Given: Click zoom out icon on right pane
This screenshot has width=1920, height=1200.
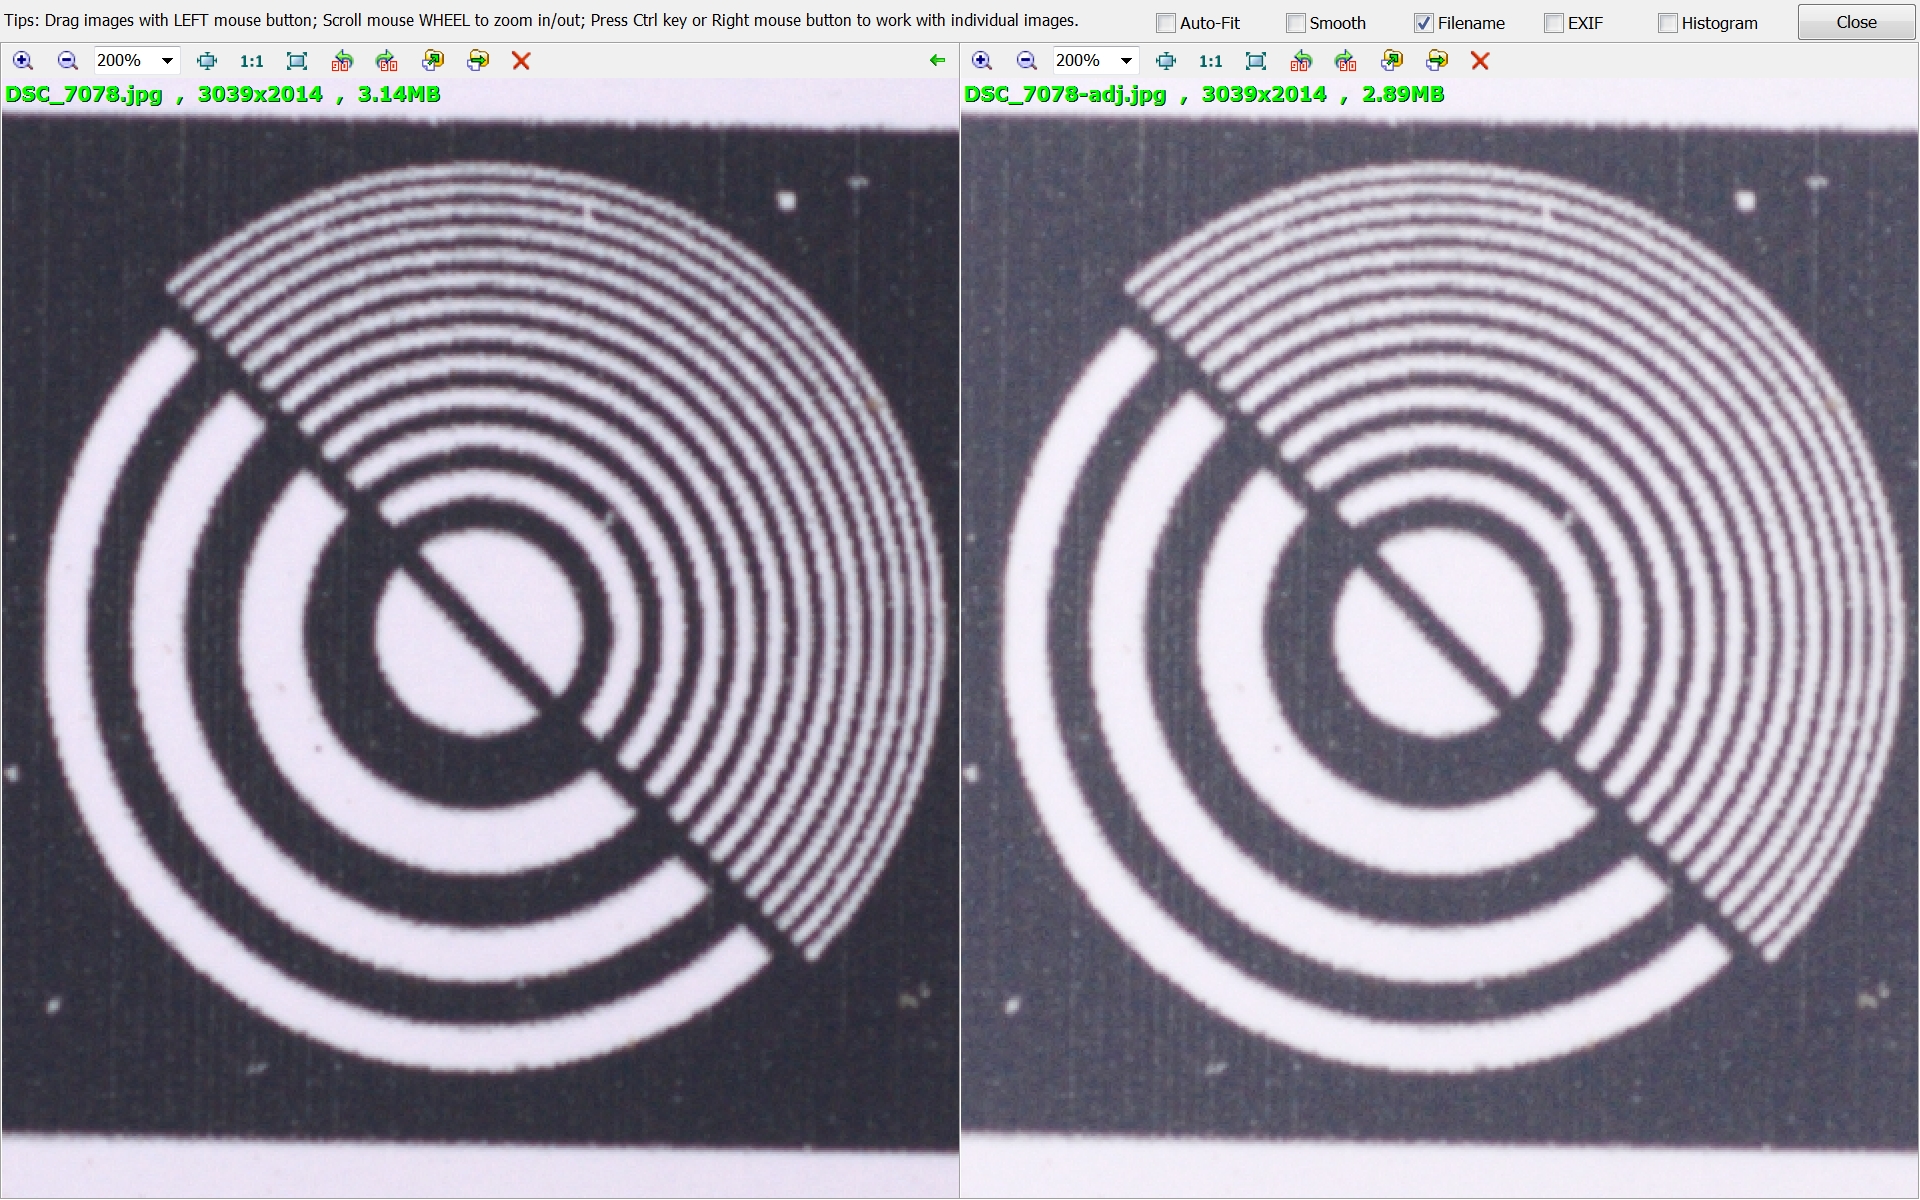Looking at the screenshot, I should coord(1026,61).
